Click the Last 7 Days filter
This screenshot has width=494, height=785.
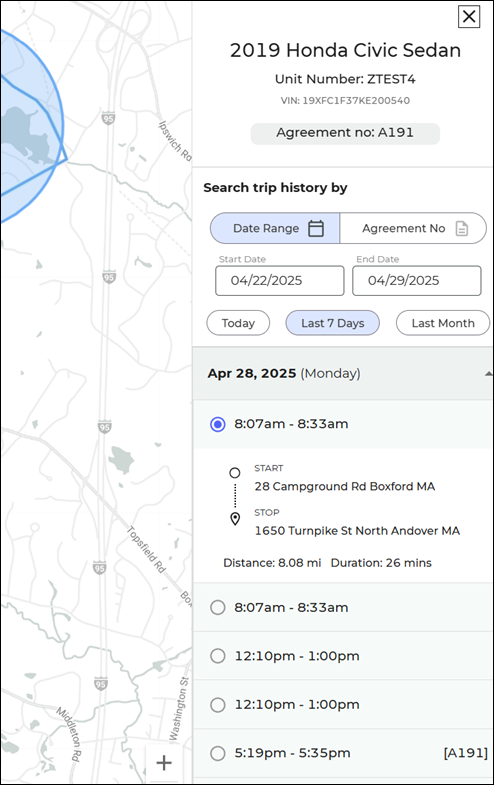332,323
